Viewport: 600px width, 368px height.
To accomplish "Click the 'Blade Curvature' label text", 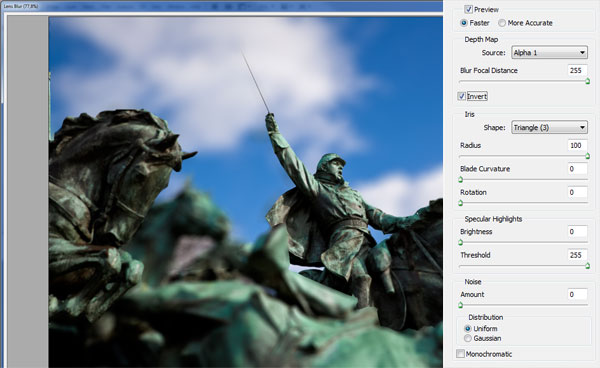I will [x=485, y=169].
